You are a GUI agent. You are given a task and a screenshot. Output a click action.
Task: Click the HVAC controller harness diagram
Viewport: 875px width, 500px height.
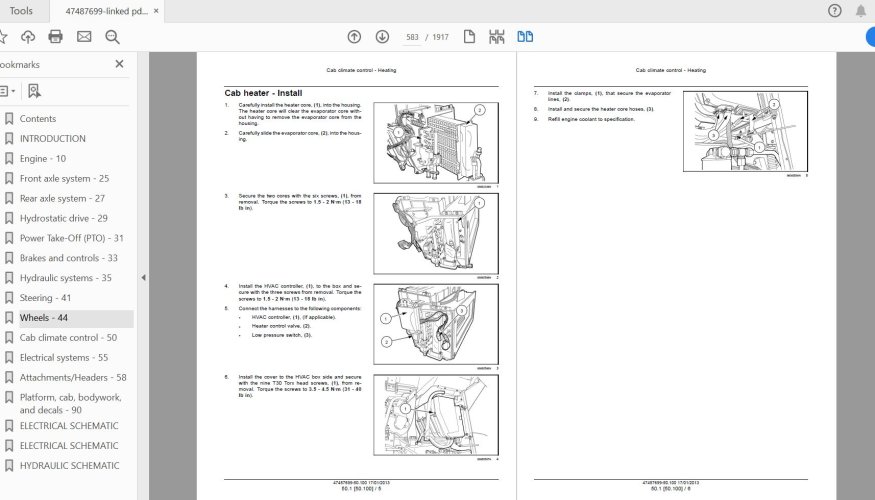click(436, 324)
